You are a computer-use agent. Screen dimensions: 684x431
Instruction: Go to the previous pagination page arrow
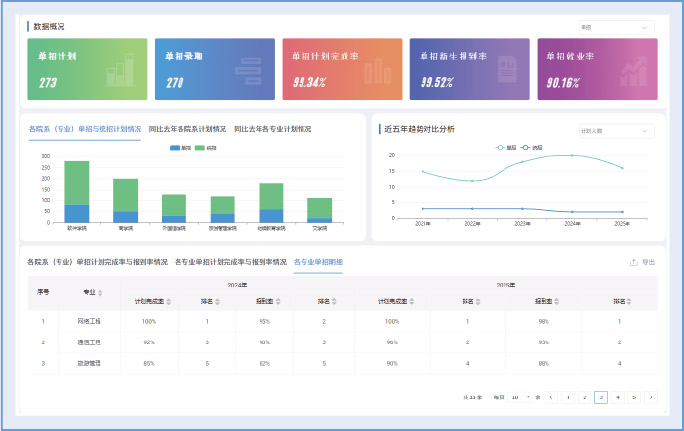[x=551, y=397]
